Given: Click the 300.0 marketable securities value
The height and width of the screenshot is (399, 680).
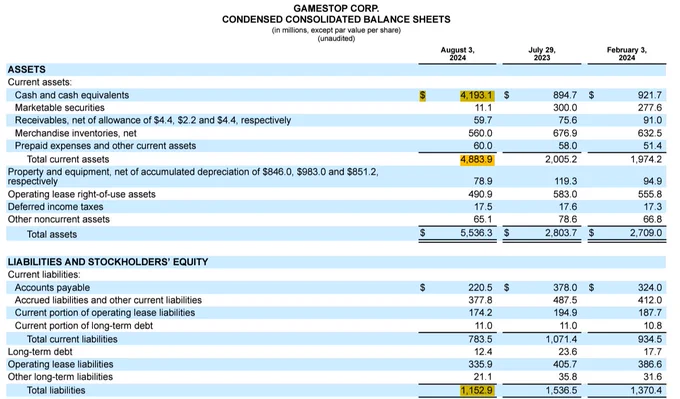Looking at the screenshot, I should [x=565, y=108].
